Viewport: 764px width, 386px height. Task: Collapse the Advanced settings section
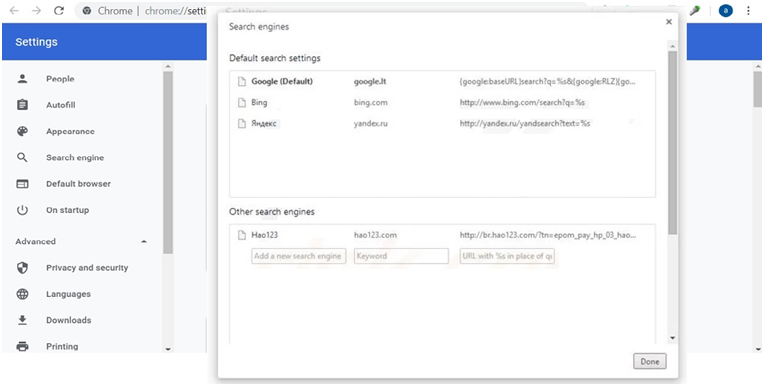[144, 241]
